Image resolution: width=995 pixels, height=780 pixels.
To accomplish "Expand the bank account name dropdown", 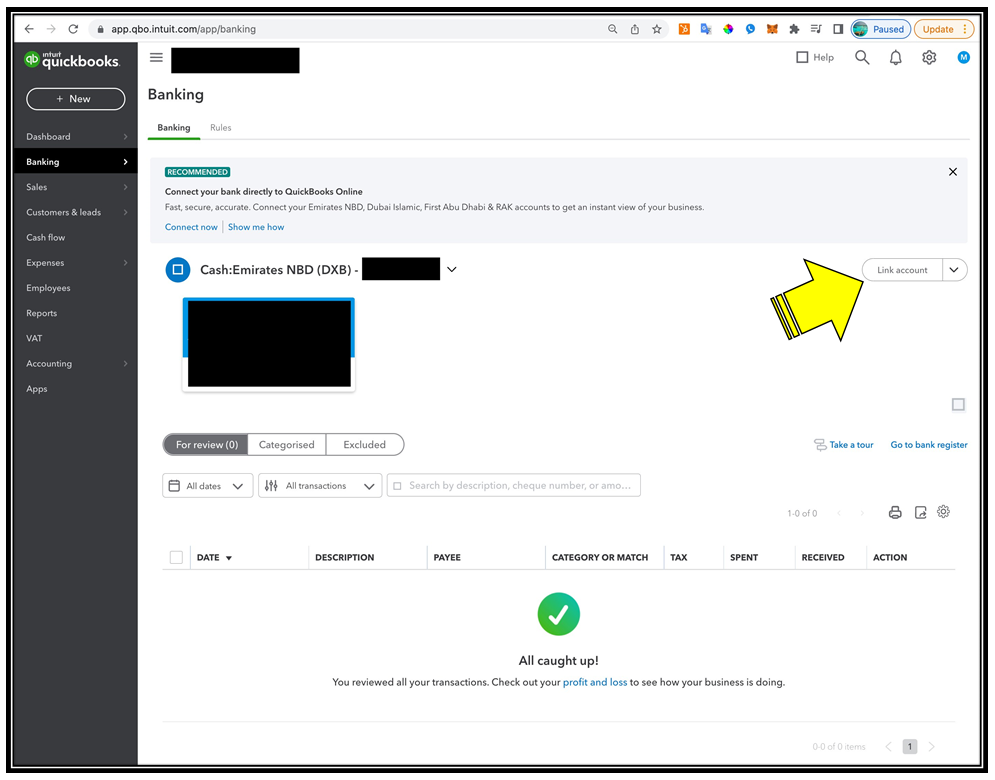I will click(452, 270).
